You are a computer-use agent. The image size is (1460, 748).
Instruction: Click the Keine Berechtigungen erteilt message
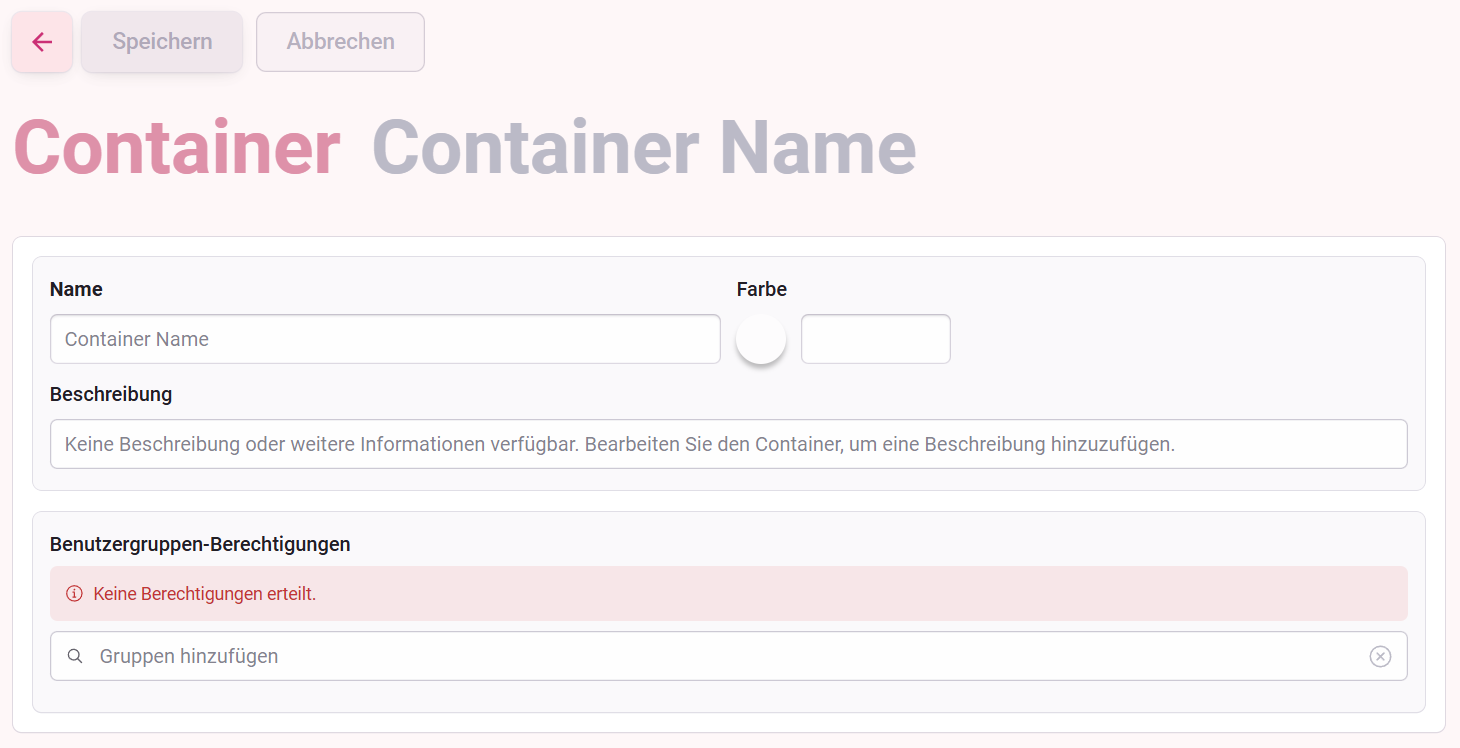[204, 593]
